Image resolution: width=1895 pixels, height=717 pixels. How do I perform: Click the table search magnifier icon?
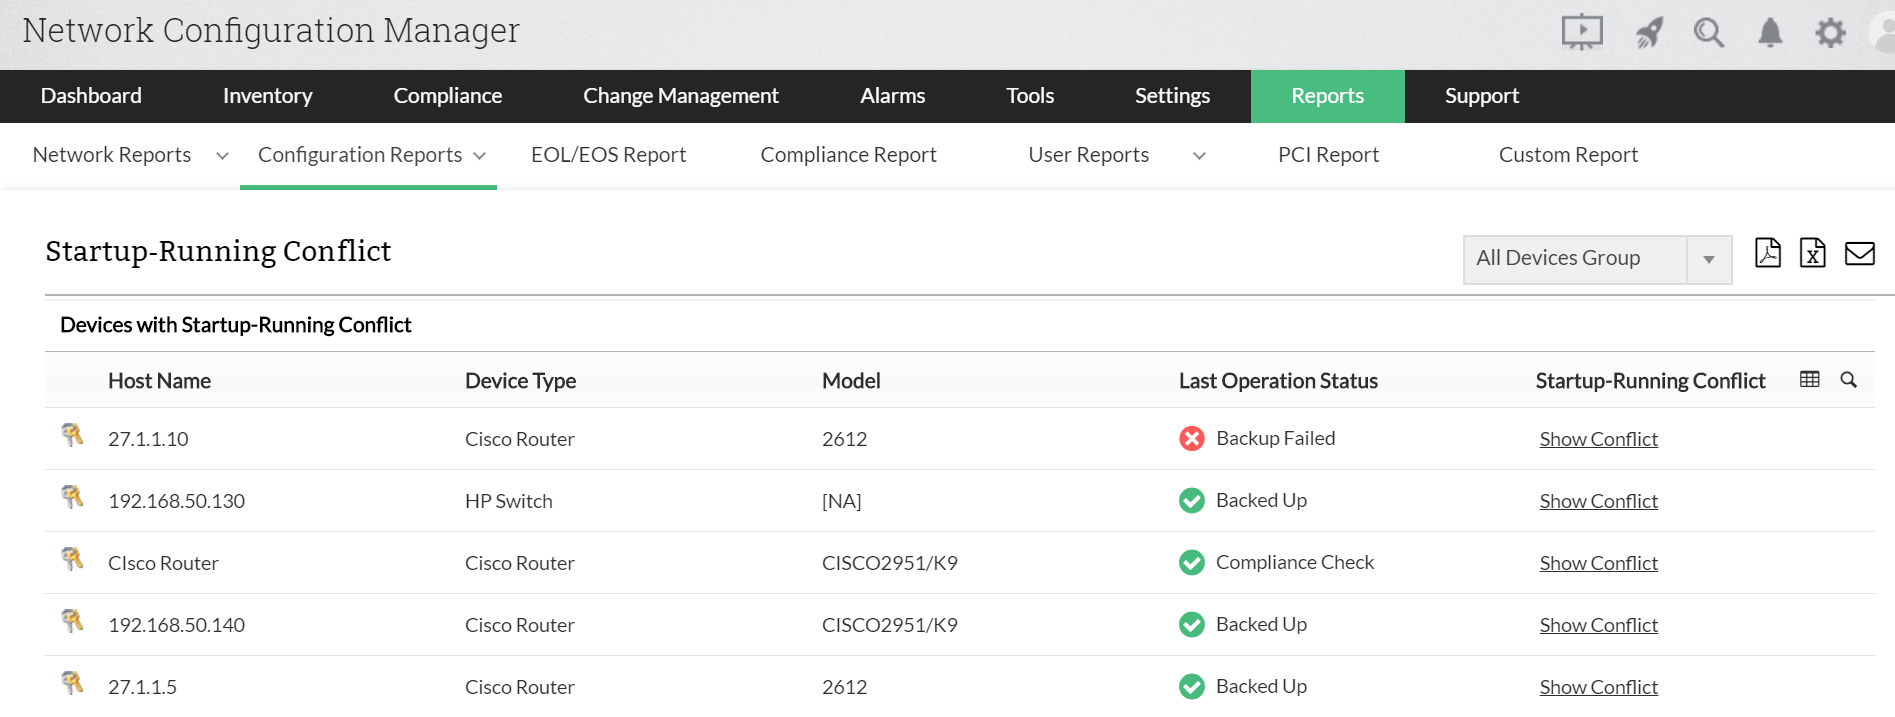[1849, 379]
